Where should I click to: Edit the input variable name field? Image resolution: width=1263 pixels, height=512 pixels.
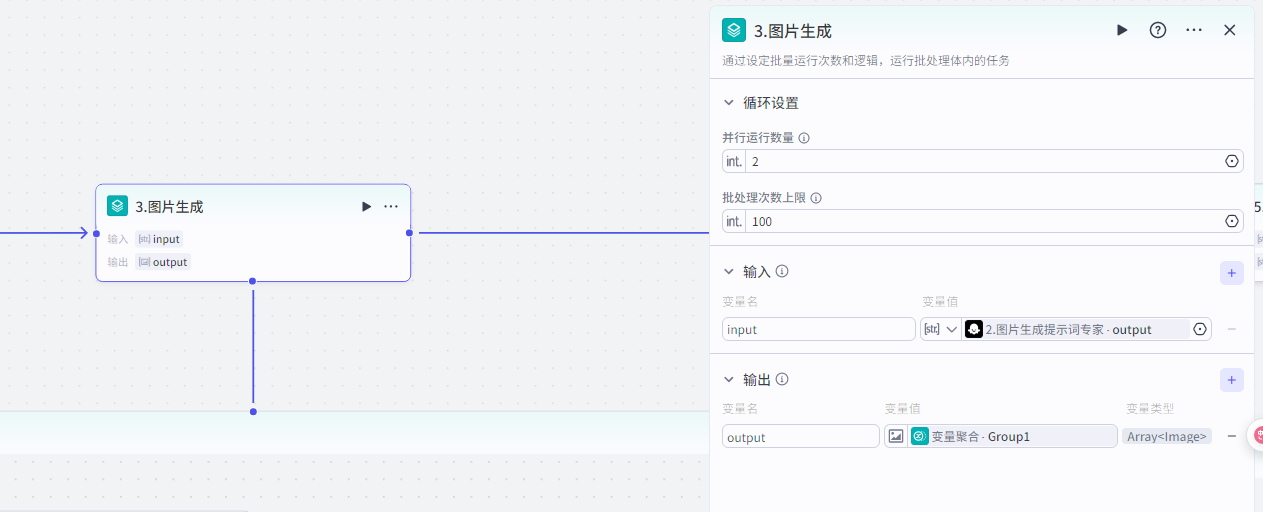point(818,329)
